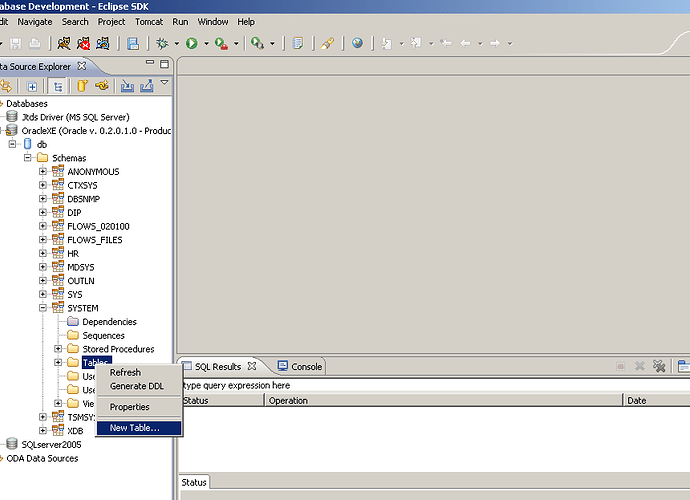The height and width of the screenshot is (500, 690).
Task: Open the External Tools dropdown arrow
Action: click(x=272, y=44)
